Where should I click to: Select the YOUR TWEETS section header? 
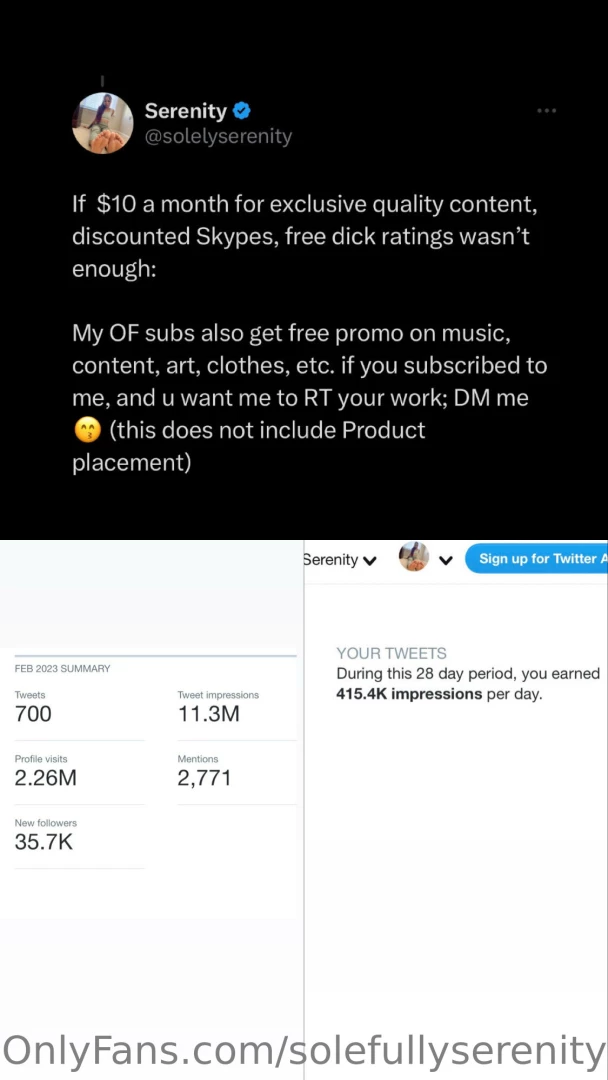(x=392, y=653)
